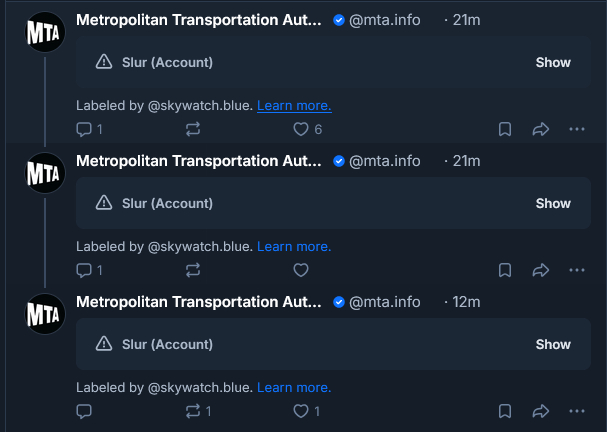
Task: Click Learn more under the top post
Action: pos(294,105)
